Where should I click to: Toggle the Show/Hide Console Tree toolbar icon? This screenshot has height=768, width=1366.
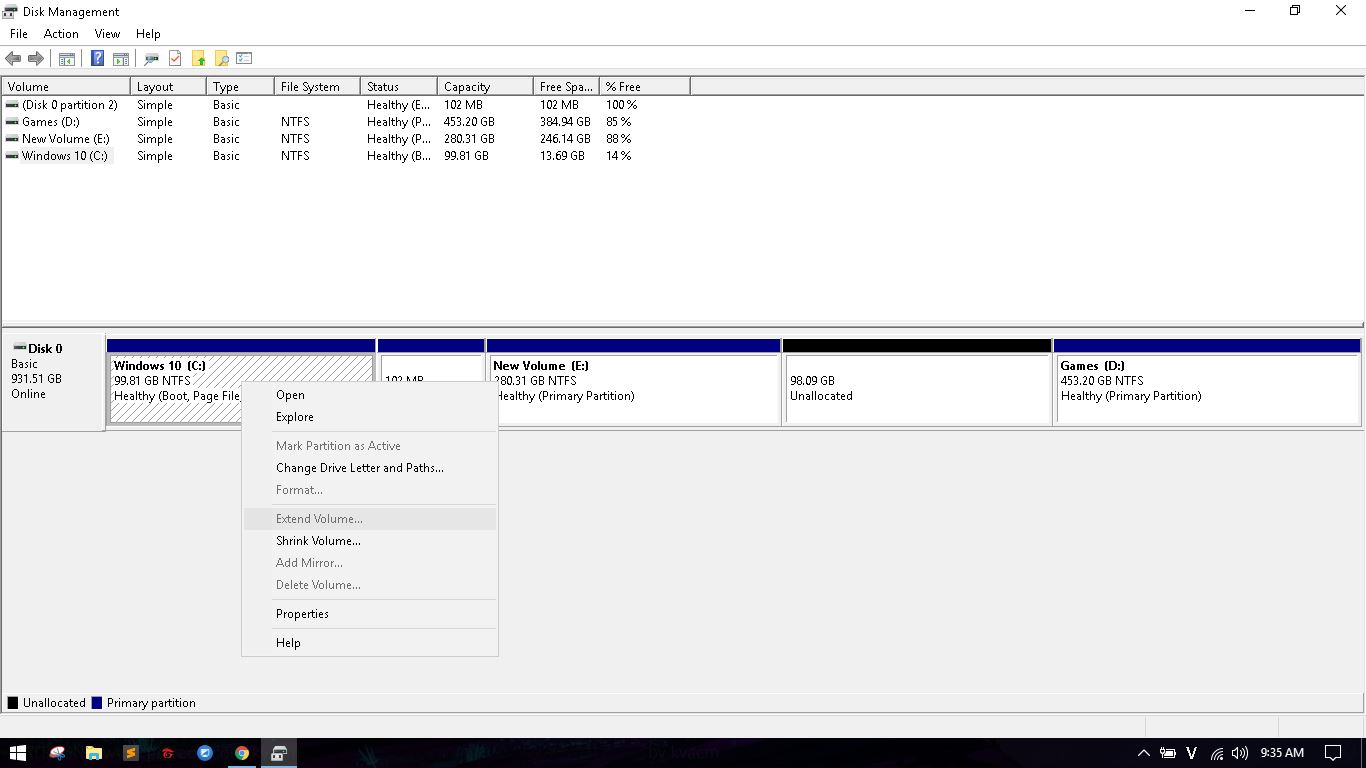coord(67,59)
